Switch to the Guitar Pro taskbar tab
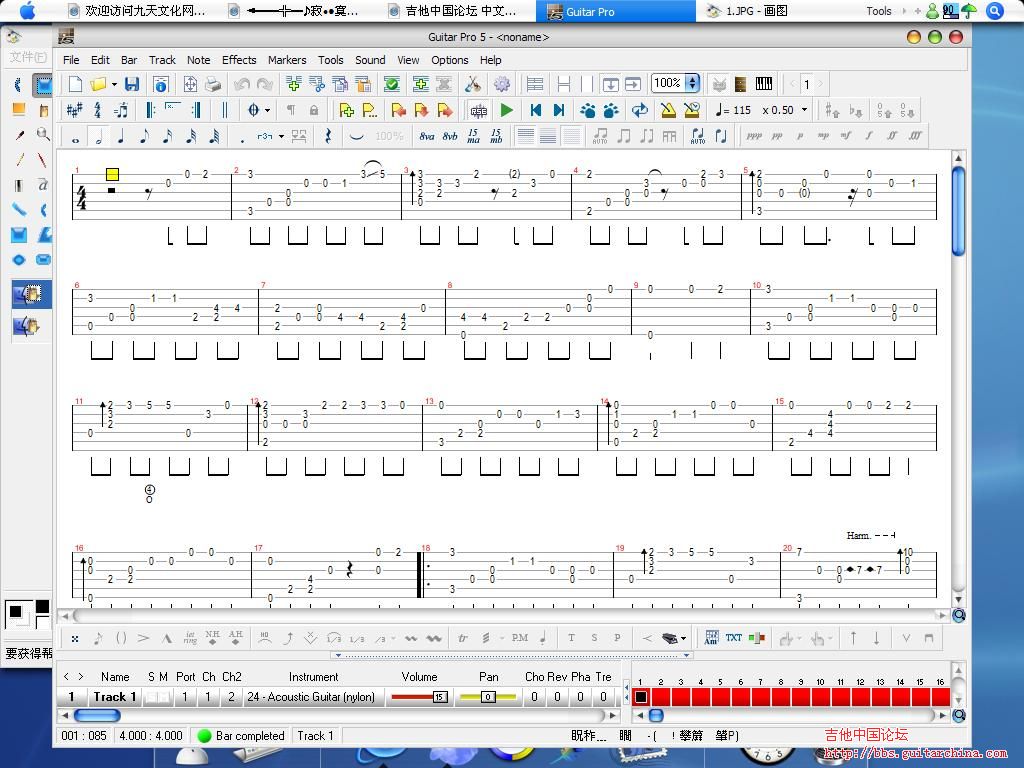 [x=615, y=11]
